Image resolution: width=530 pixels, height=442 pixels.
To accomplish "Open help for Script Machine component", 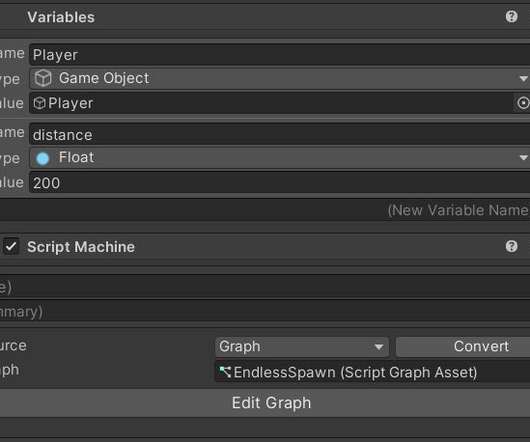I will tap(511, 246).
